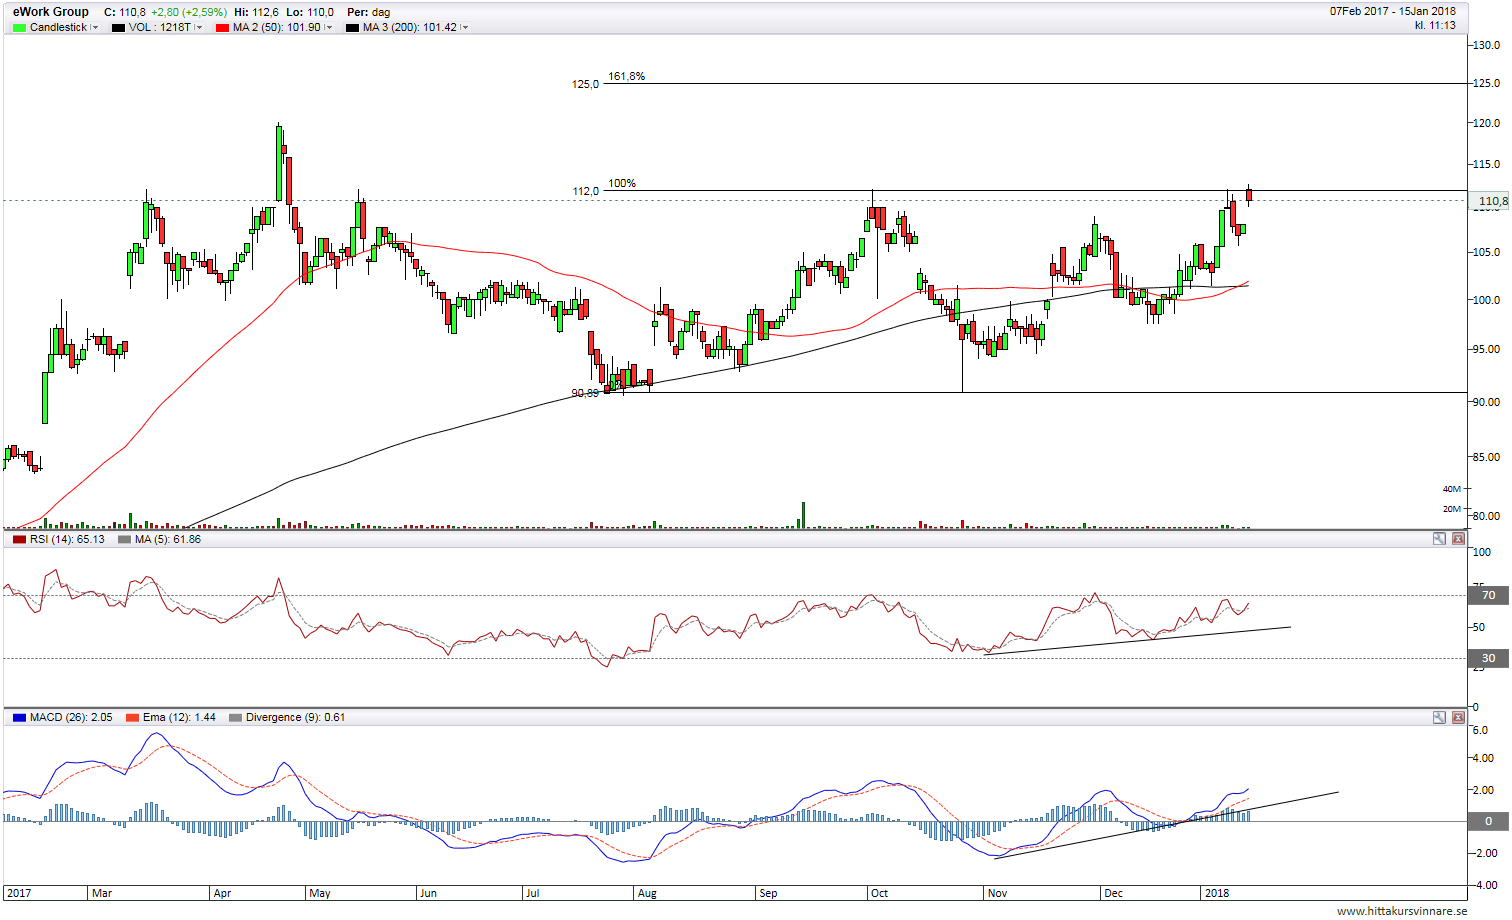Click the blue MACD color swatch
Image resolution: width=1512 pixels, height=920 pixels.
[19, 717]
